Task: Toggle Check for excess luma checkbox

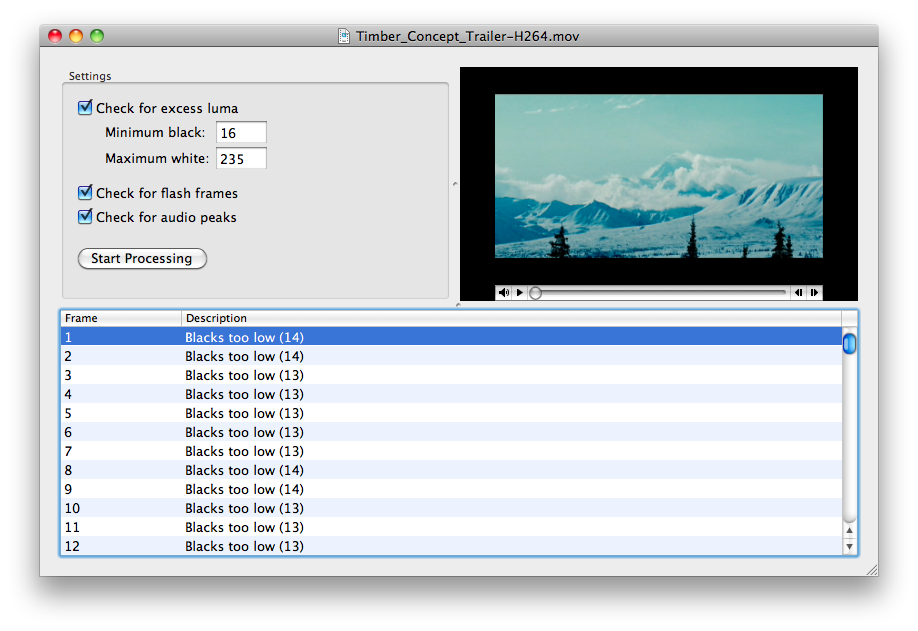Action: 85,108
